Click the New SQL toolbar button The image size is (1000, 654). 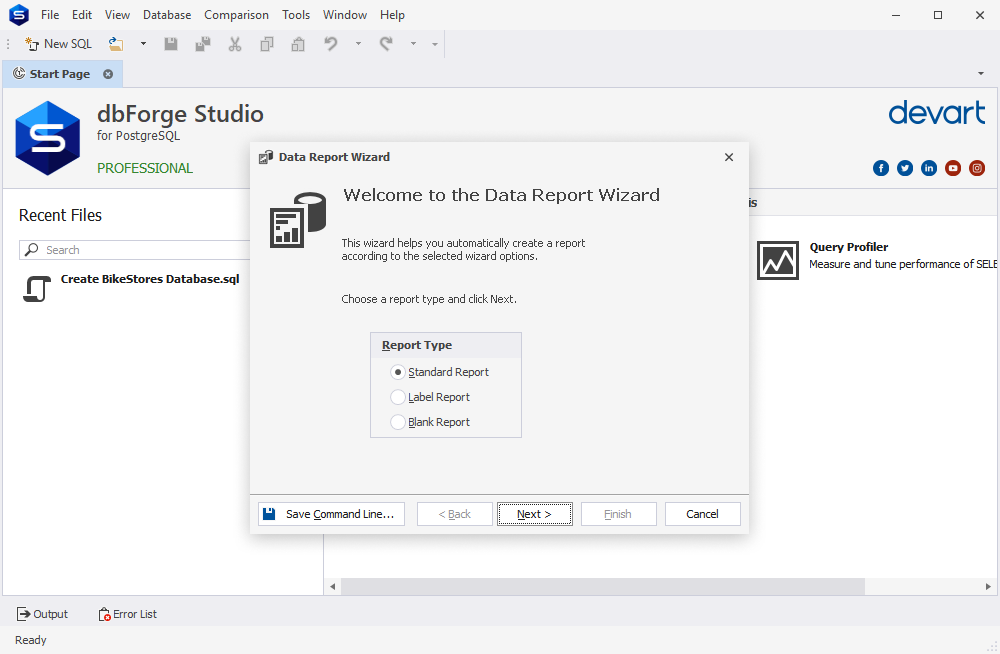point(59,44)
